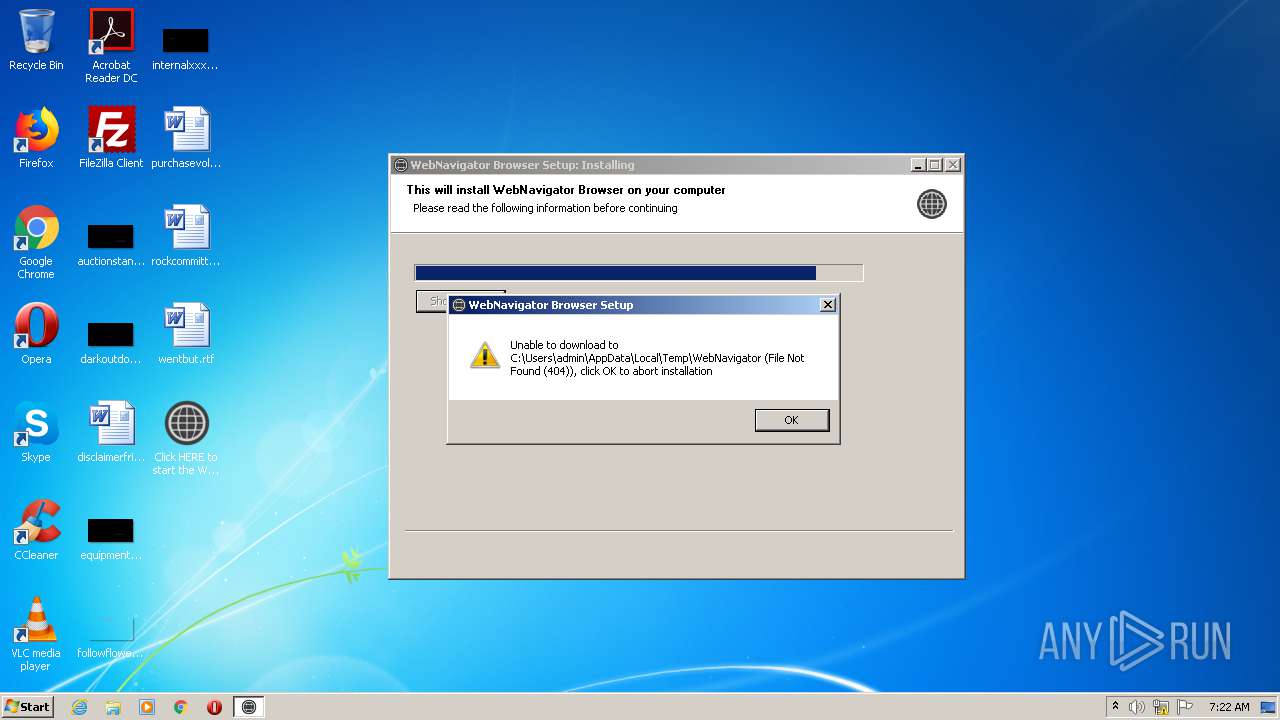1280x720 pixels.
Task: Open the Windows Start menu
Action: point(27,706)
